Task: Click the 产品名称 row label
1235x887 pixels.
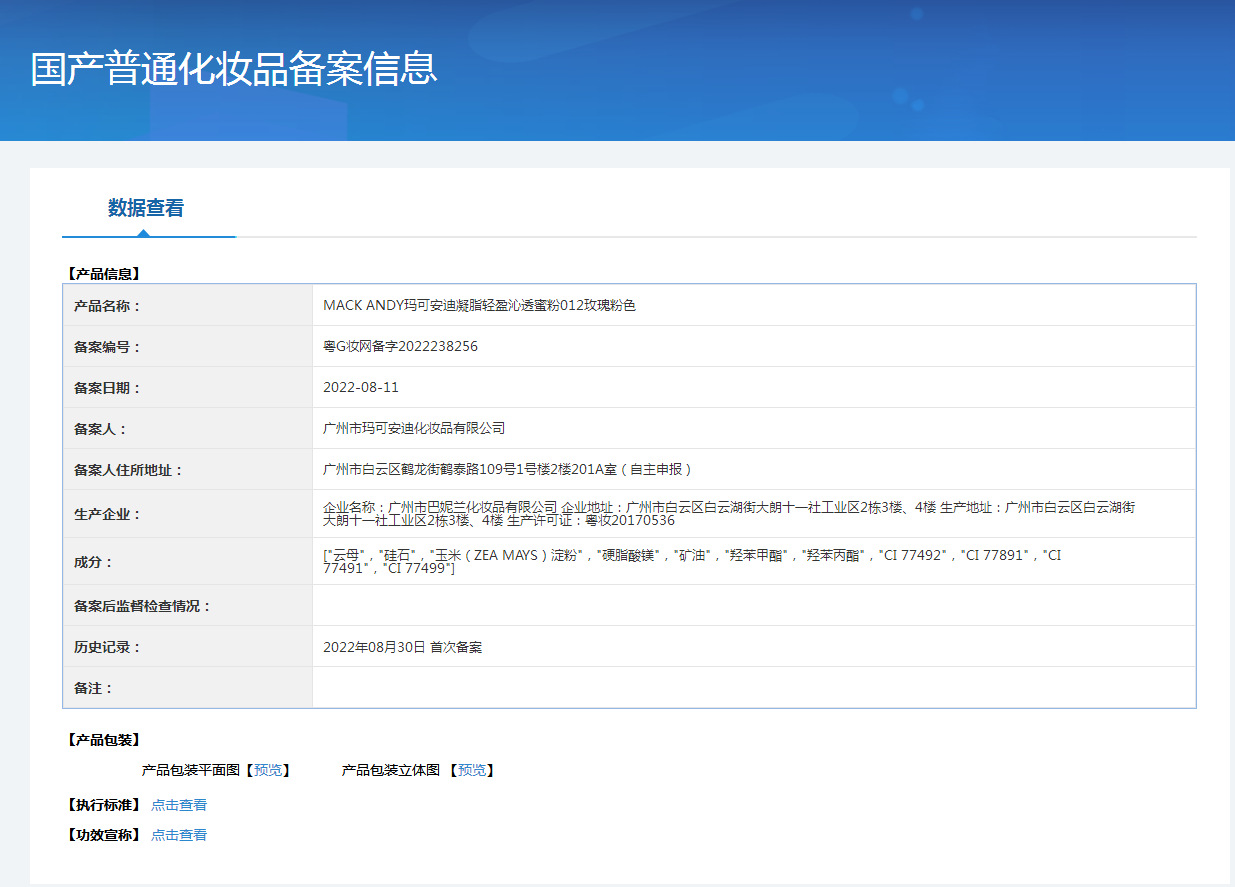Action: [108, 306]
